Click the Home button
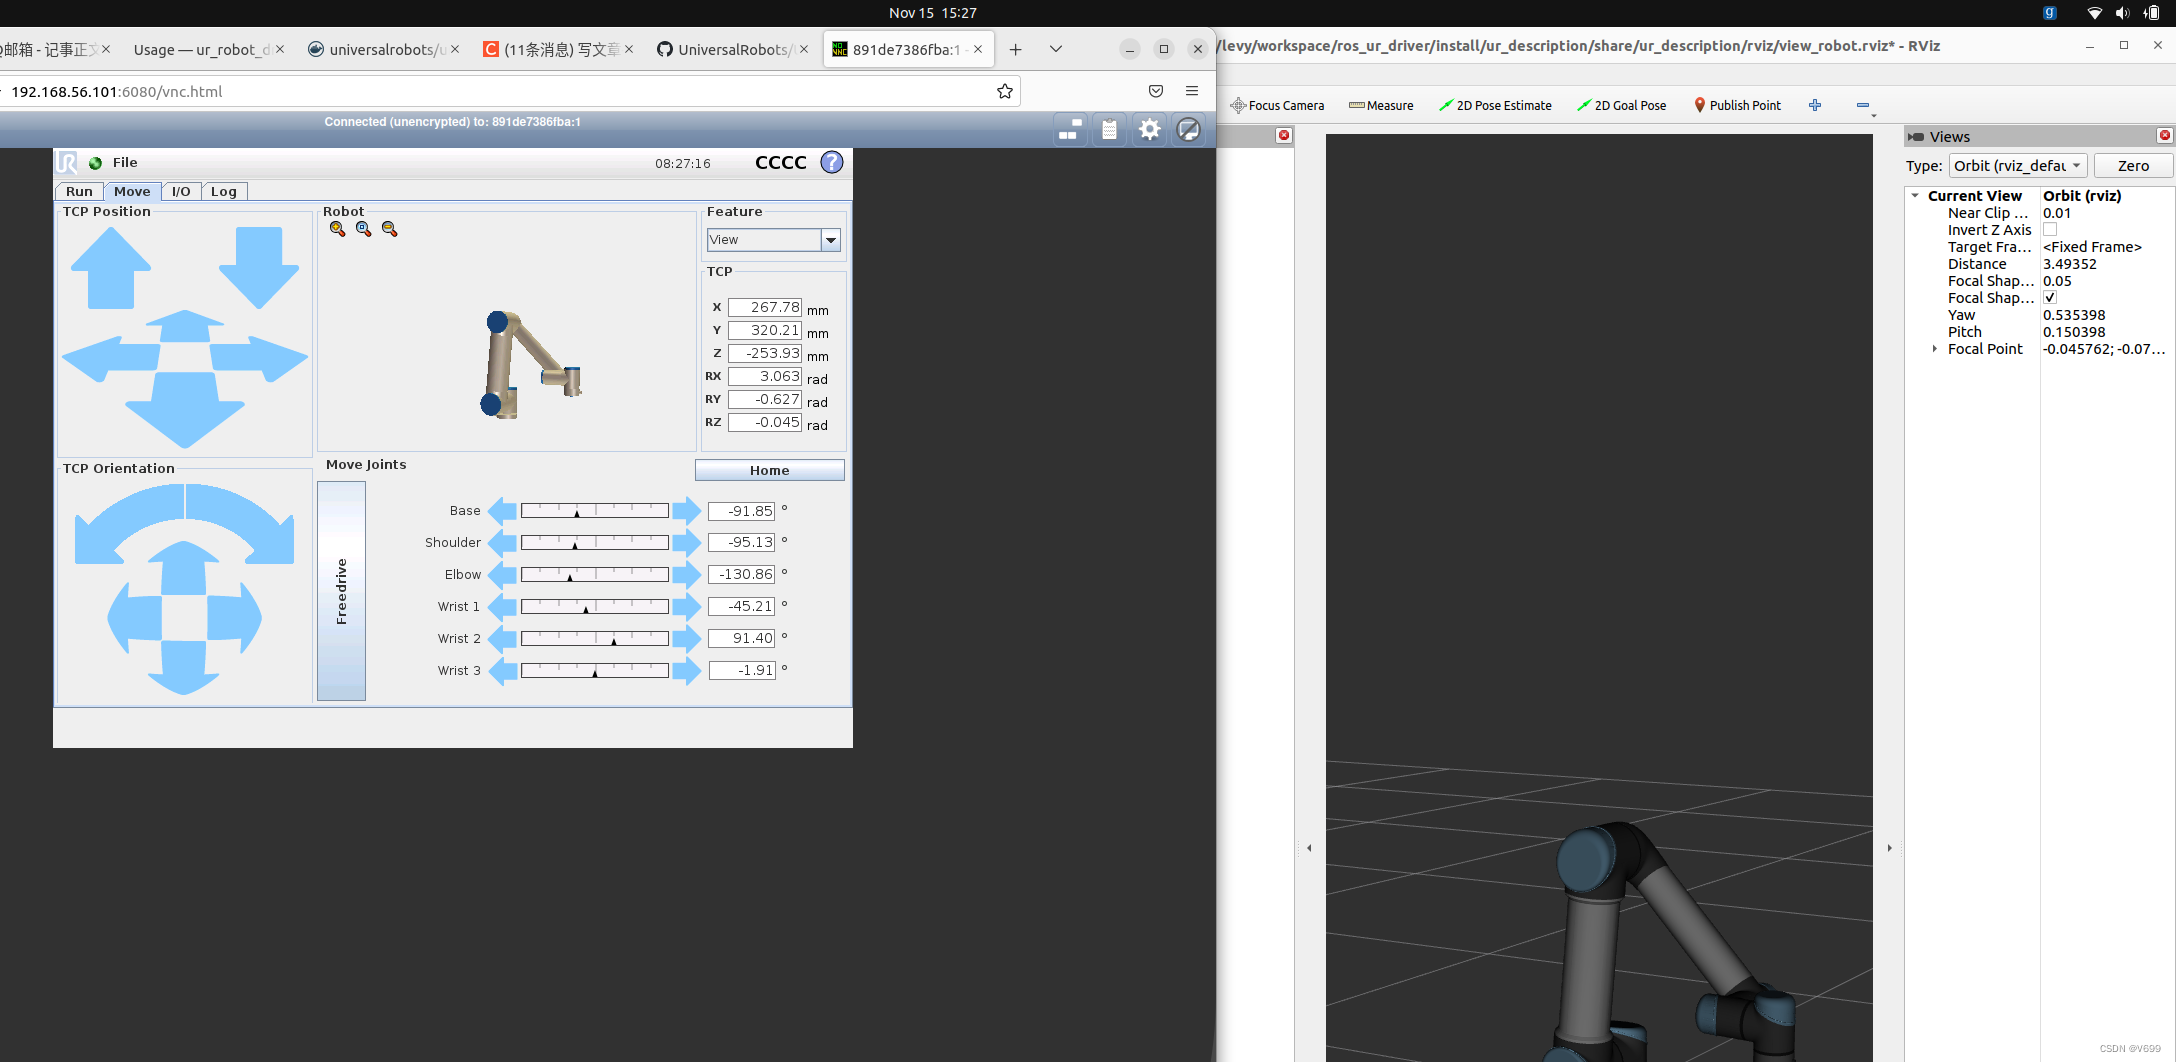 pyautogui.click(x=770, y=470)
